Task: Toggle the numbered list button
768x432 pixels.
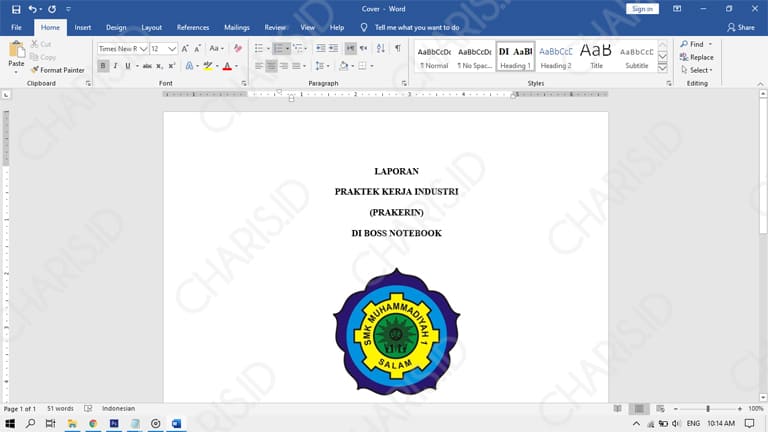Action: tap(278, 48)
